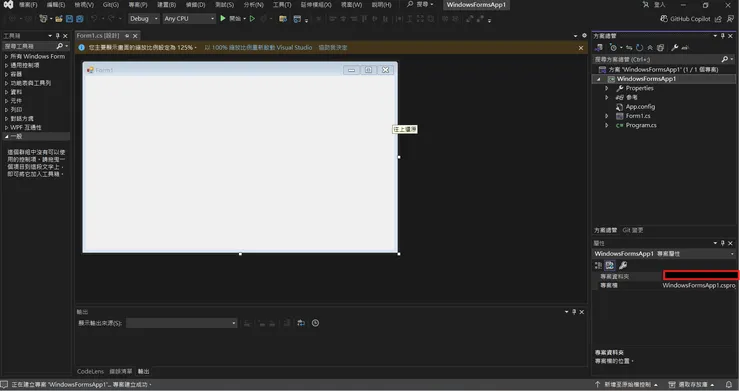Click Solution Explorer collapse all icon
Screen dimensions: 740x391
tap(650, 47)
